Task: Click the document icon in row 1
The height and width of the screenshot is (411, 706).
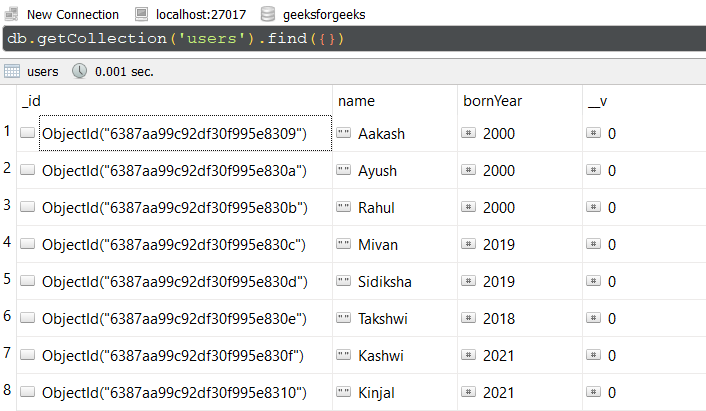Action: [x=27, y=133]
